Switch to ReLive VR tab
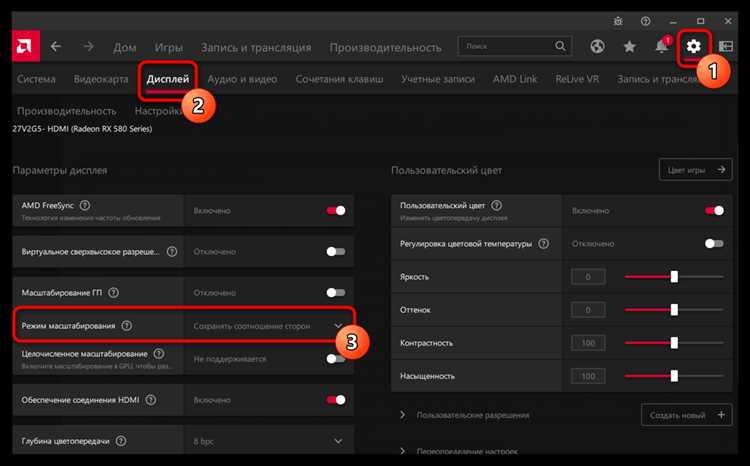Viewport: 750px width, 466px height. (577, 79)
